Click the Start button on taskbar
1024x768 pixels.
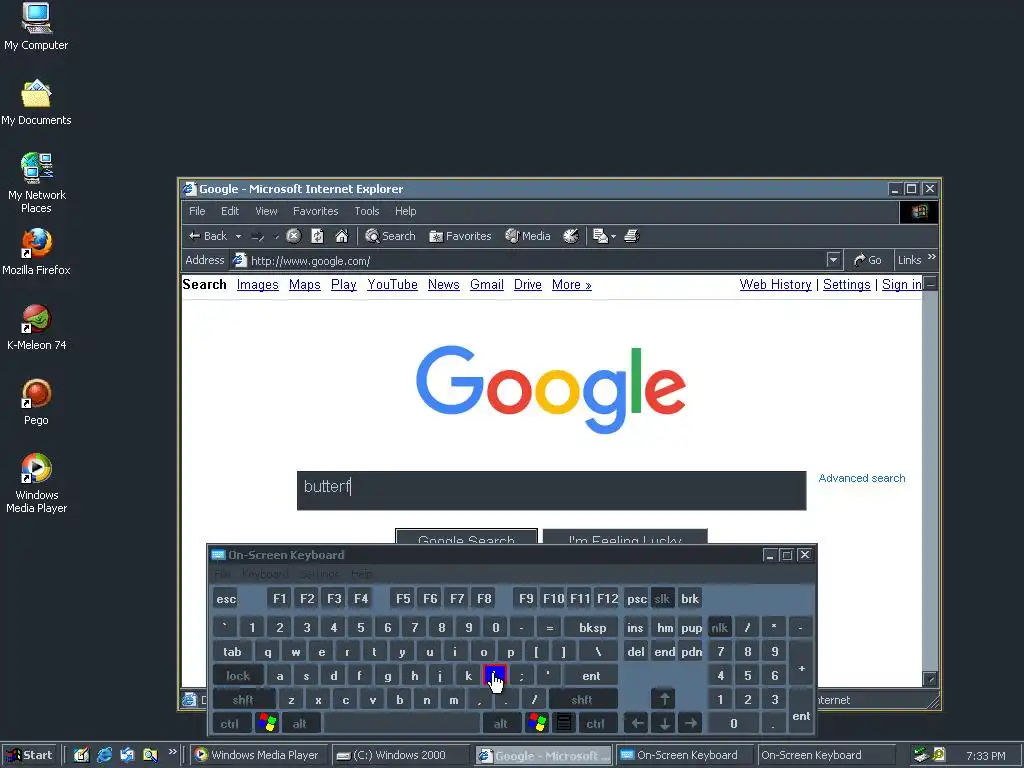(x=30, y=755)
